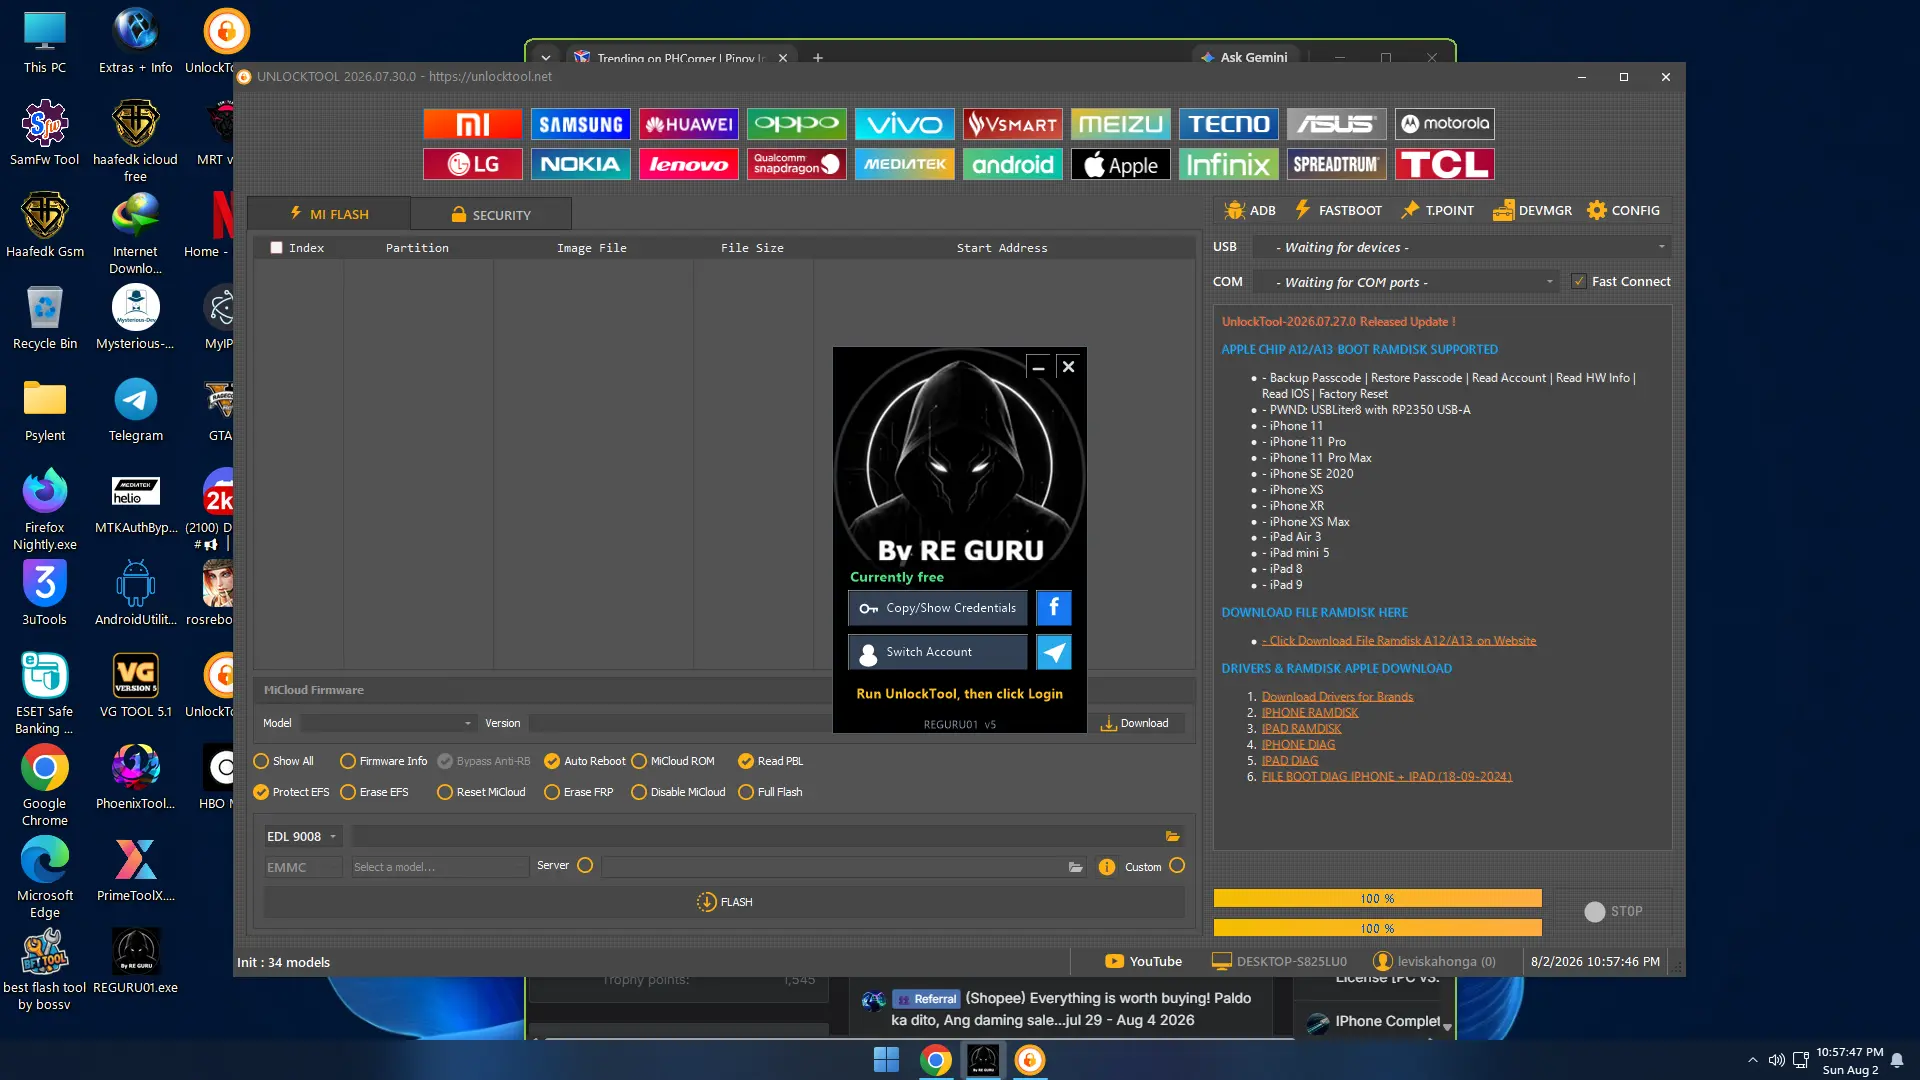Open the Select a model dropdown
Viewport: 1920px width, 1080px height.
(x=438, y=867)
